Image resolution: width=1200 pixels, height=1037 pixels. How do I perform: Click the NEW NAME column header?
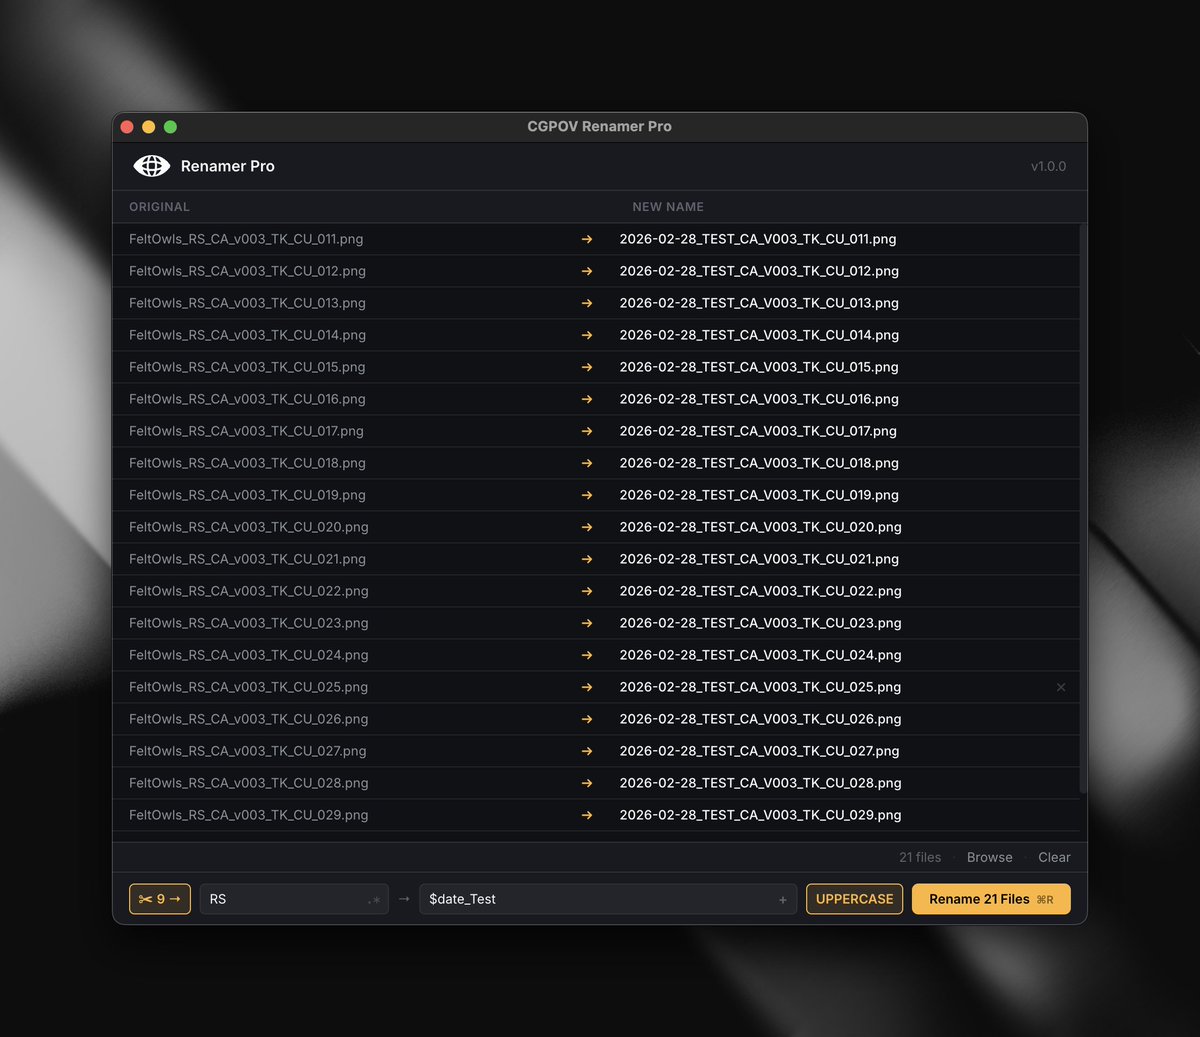pyautogui.click(x=668, y=207)
